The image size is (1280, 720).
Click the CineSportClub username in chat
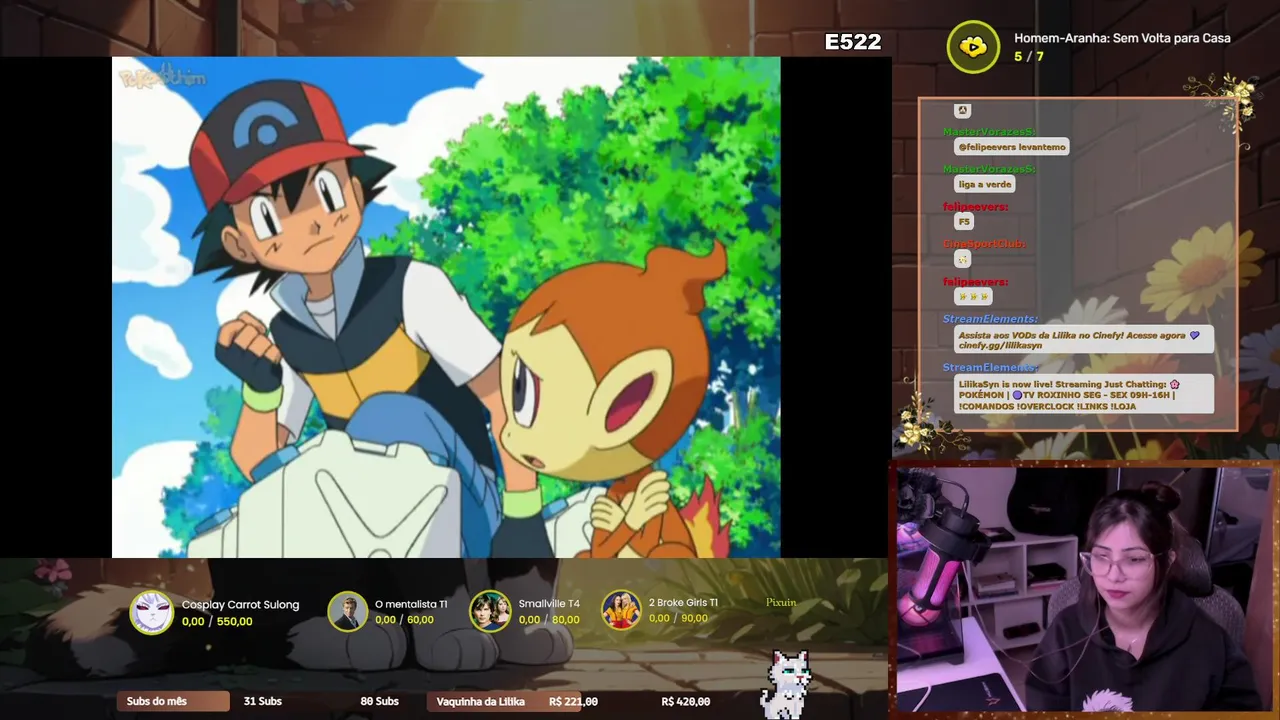[x=984, y=244]
